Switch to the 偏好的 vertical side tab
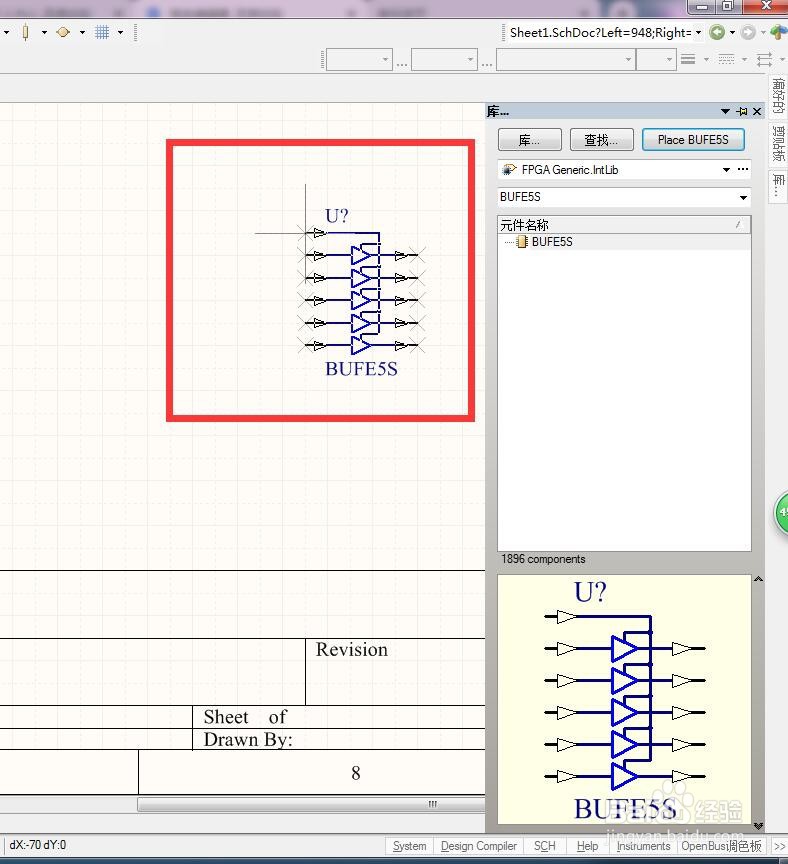Viewport: 788px width, 864px height. tap(778, 96)
